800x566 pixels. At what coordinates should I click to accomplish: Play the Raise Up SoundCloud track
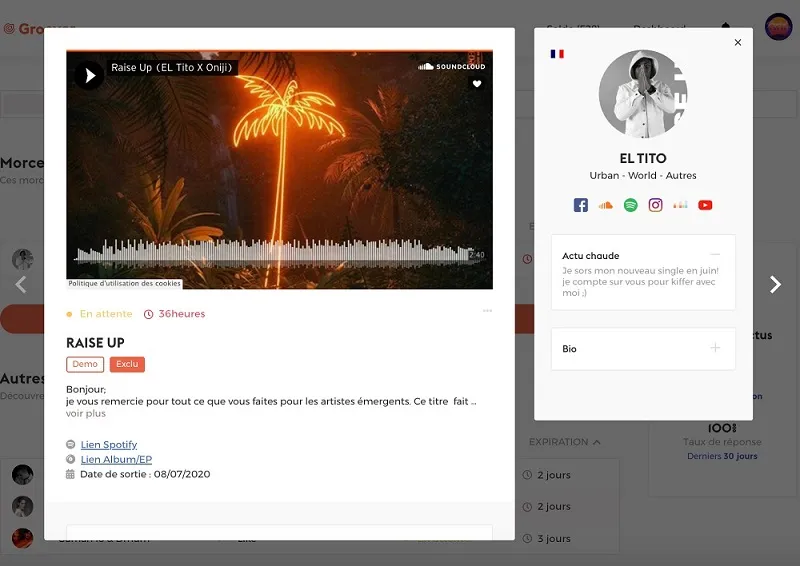89,75
